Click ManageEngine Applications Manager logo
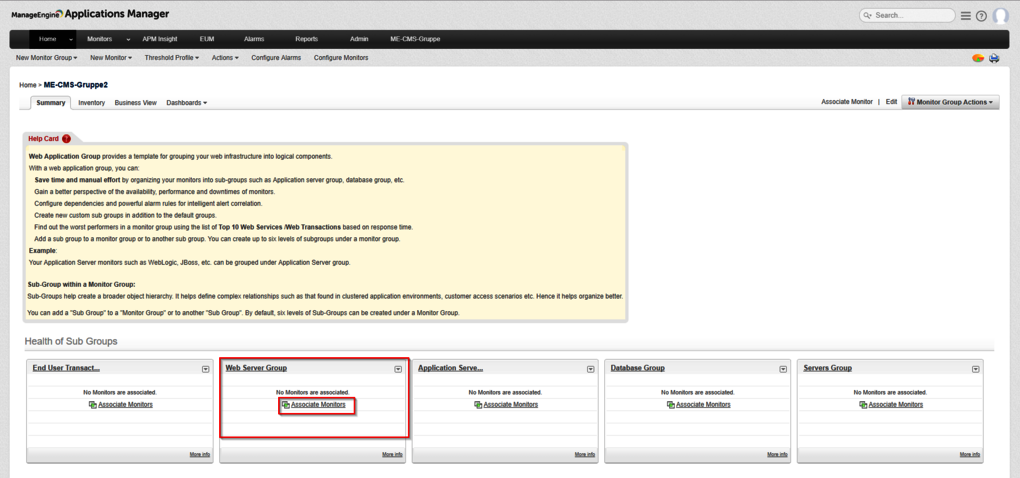This screenshot has height=478, width=1020. pyautogui.click(x=90, y=14)
